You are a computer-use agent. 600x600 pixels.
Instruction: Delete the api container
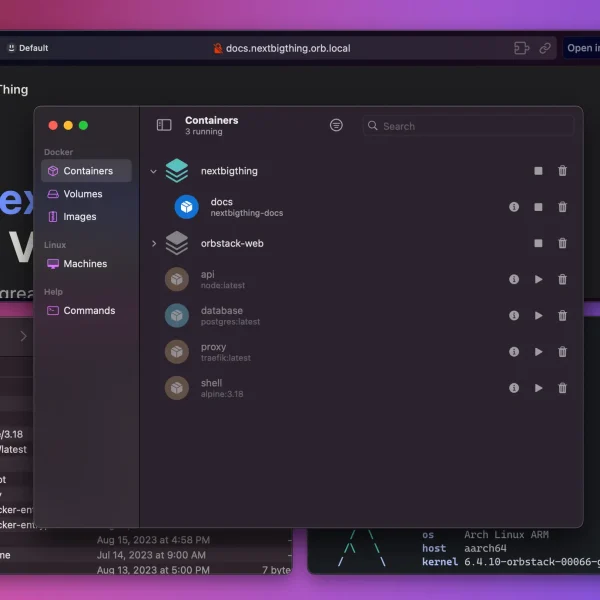click(562, 279)
